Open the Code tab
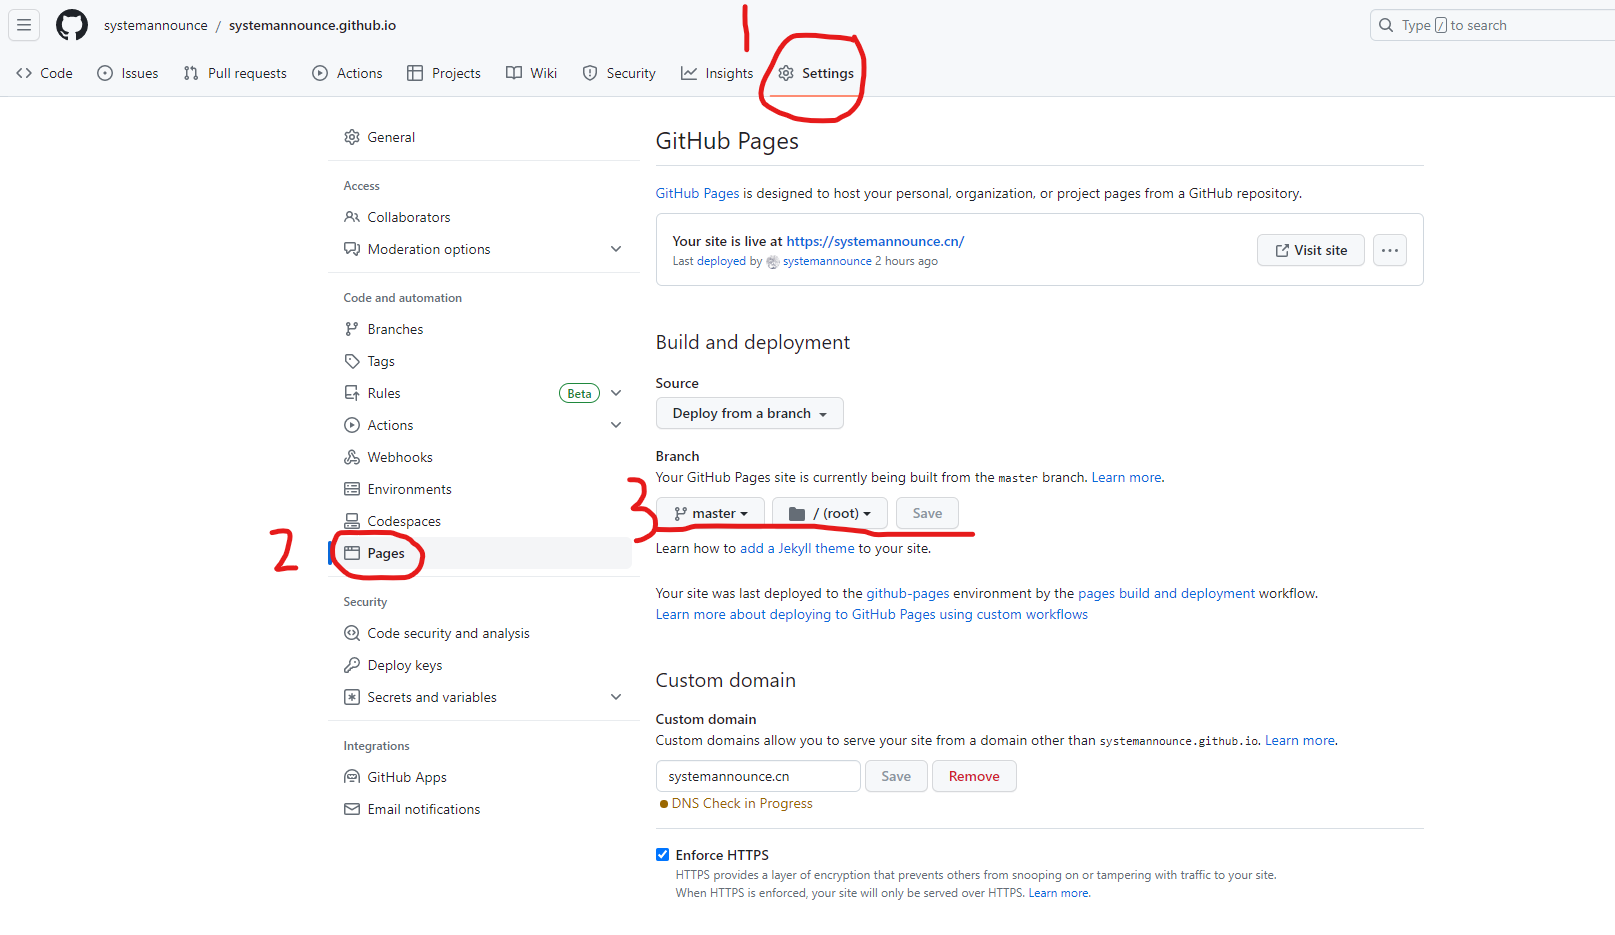Viewport: 1615px width, 935px height. point(45,73)
